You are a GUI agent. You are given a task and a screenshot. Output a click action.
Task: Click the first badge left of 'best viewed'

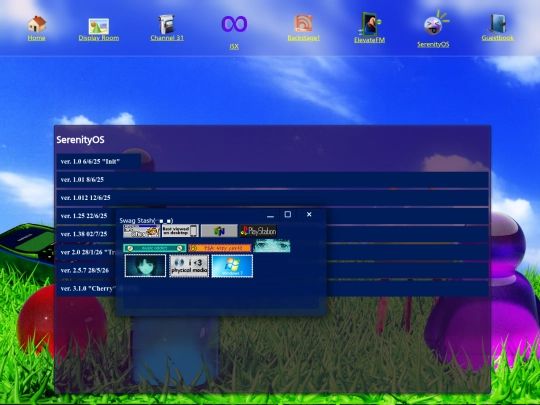click(142, 231)
